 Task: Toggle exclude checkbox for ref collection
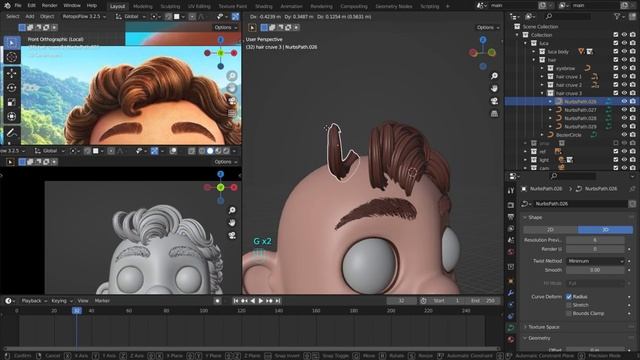coord(616,151)
